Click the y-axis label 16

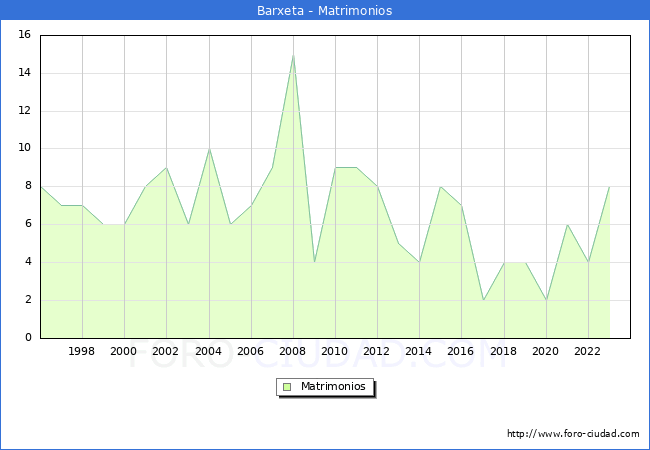(25, 34)
